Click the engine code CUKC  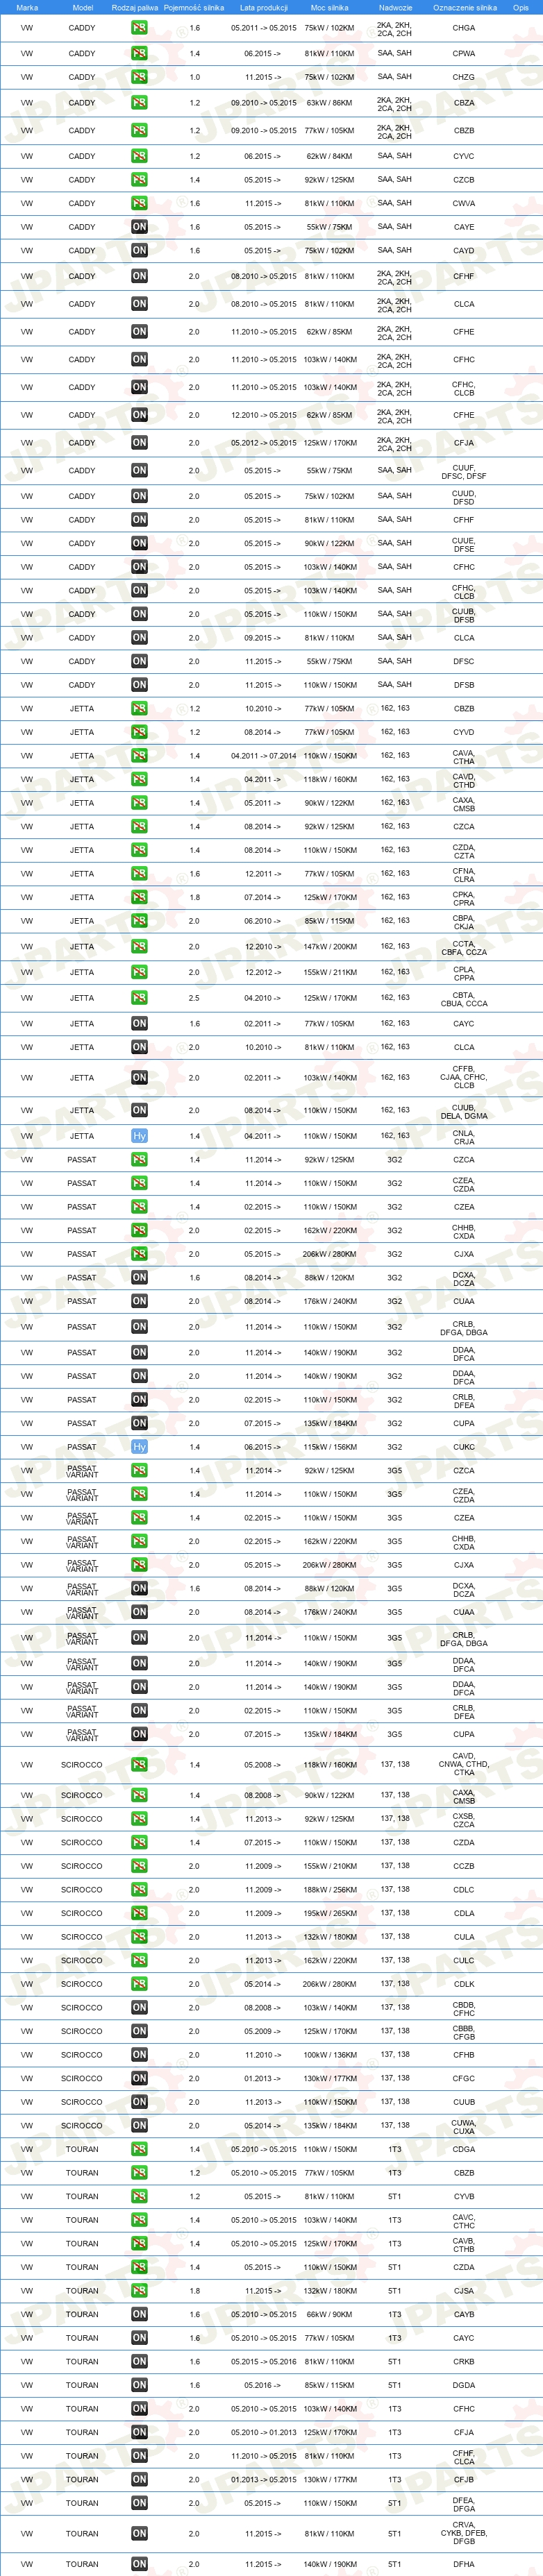pos(464,1447)
